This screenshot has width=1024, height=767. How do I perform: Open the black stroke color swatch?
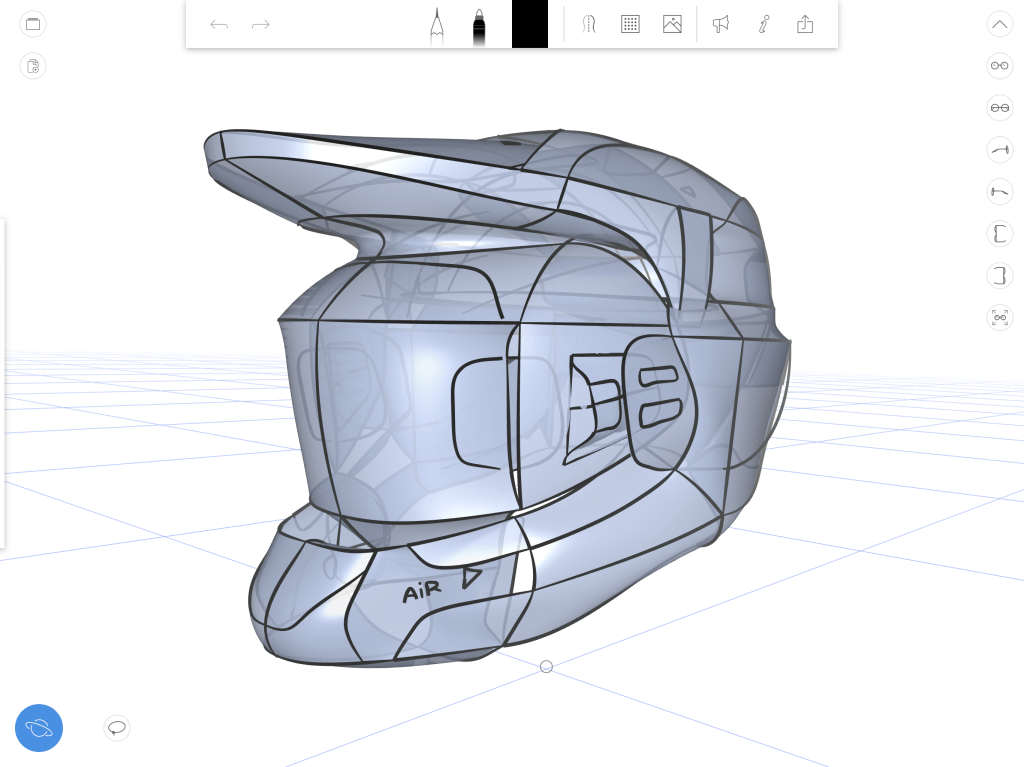[x=530, y=24]
